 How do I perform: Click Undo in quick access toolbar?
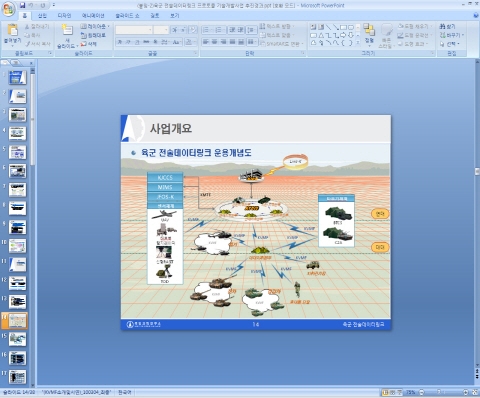pos(31,5)
